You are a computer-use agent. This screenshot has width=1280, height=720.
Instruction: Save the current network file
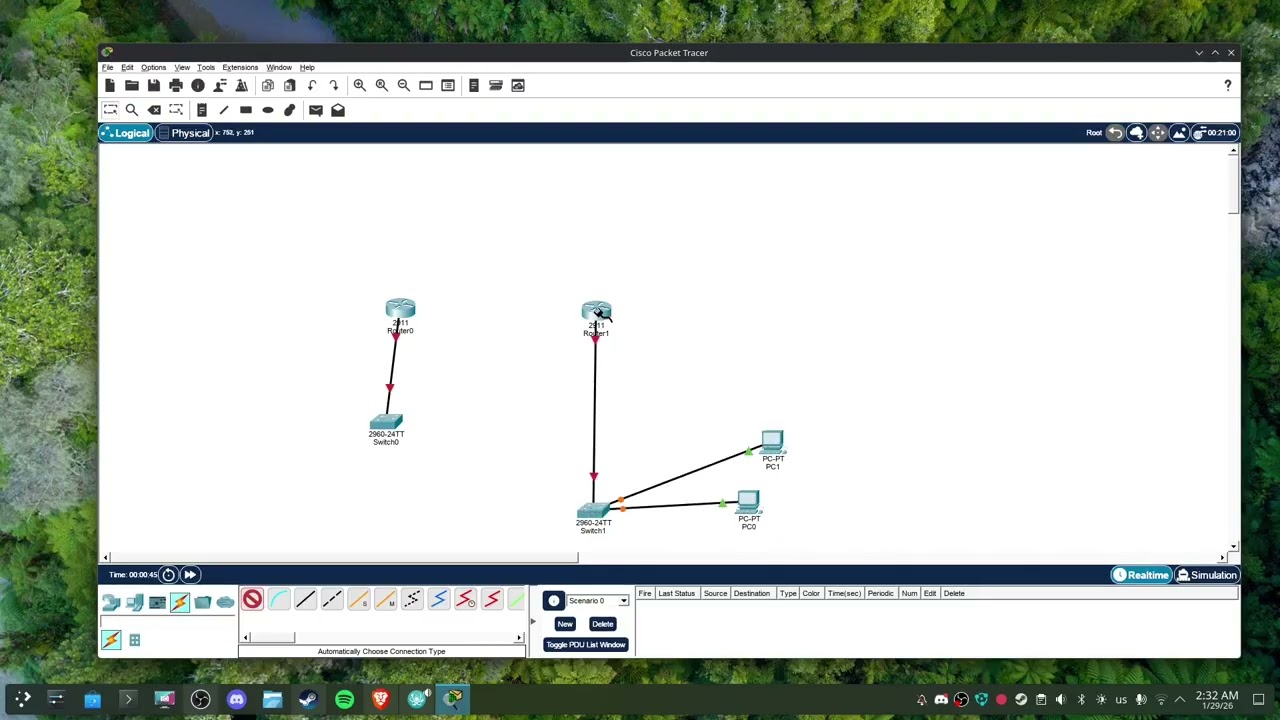tap(154, 86)
